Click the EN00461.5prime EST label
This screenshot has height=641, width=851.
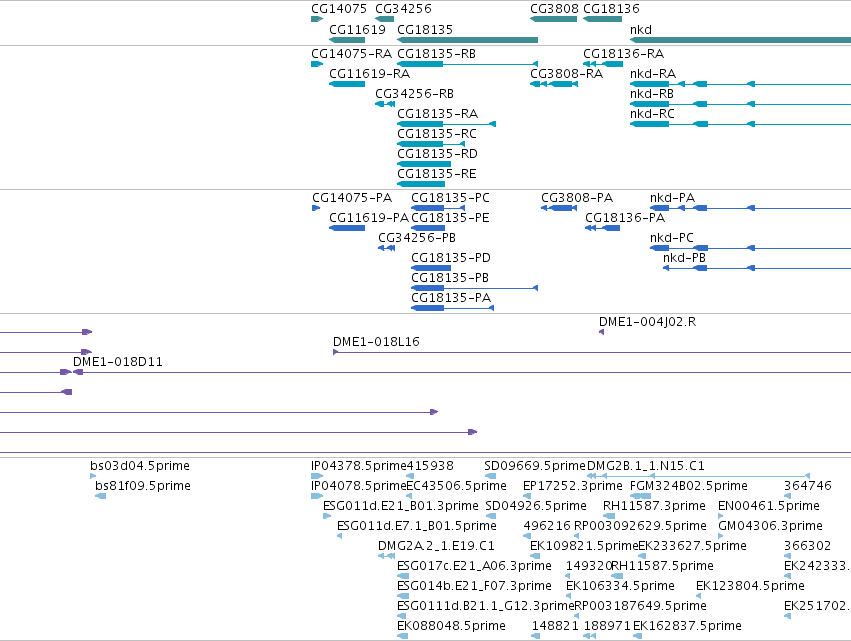click(769, 506)
